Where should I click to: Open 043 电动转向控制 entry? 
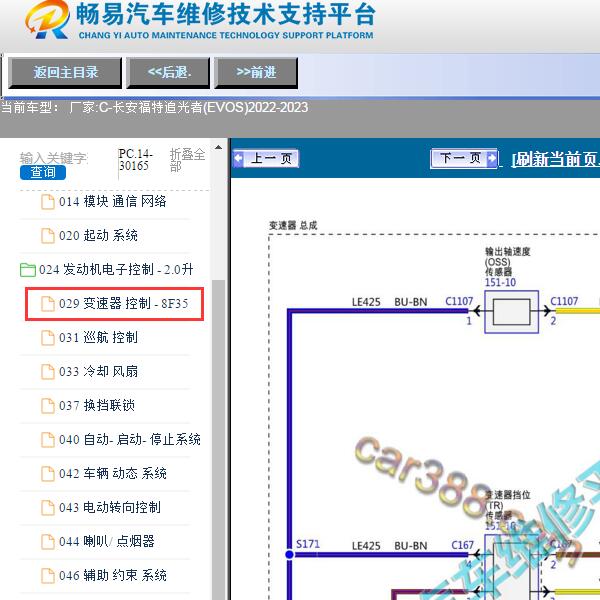[110, 507]
